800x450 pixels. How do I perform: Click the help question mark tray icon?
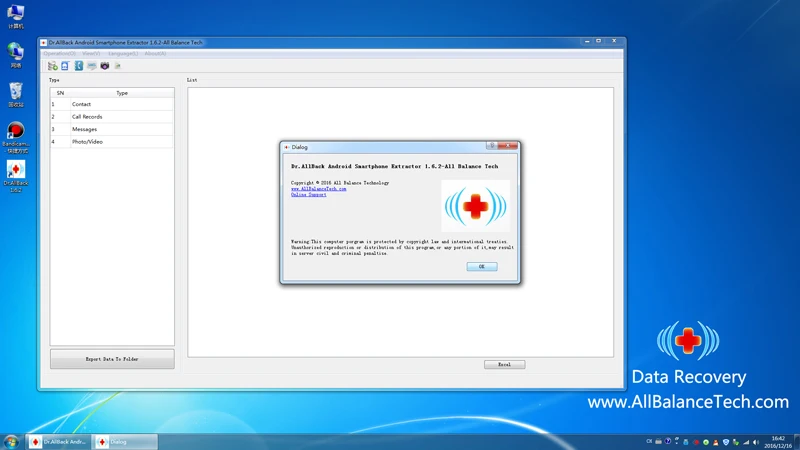click(668, 441)
